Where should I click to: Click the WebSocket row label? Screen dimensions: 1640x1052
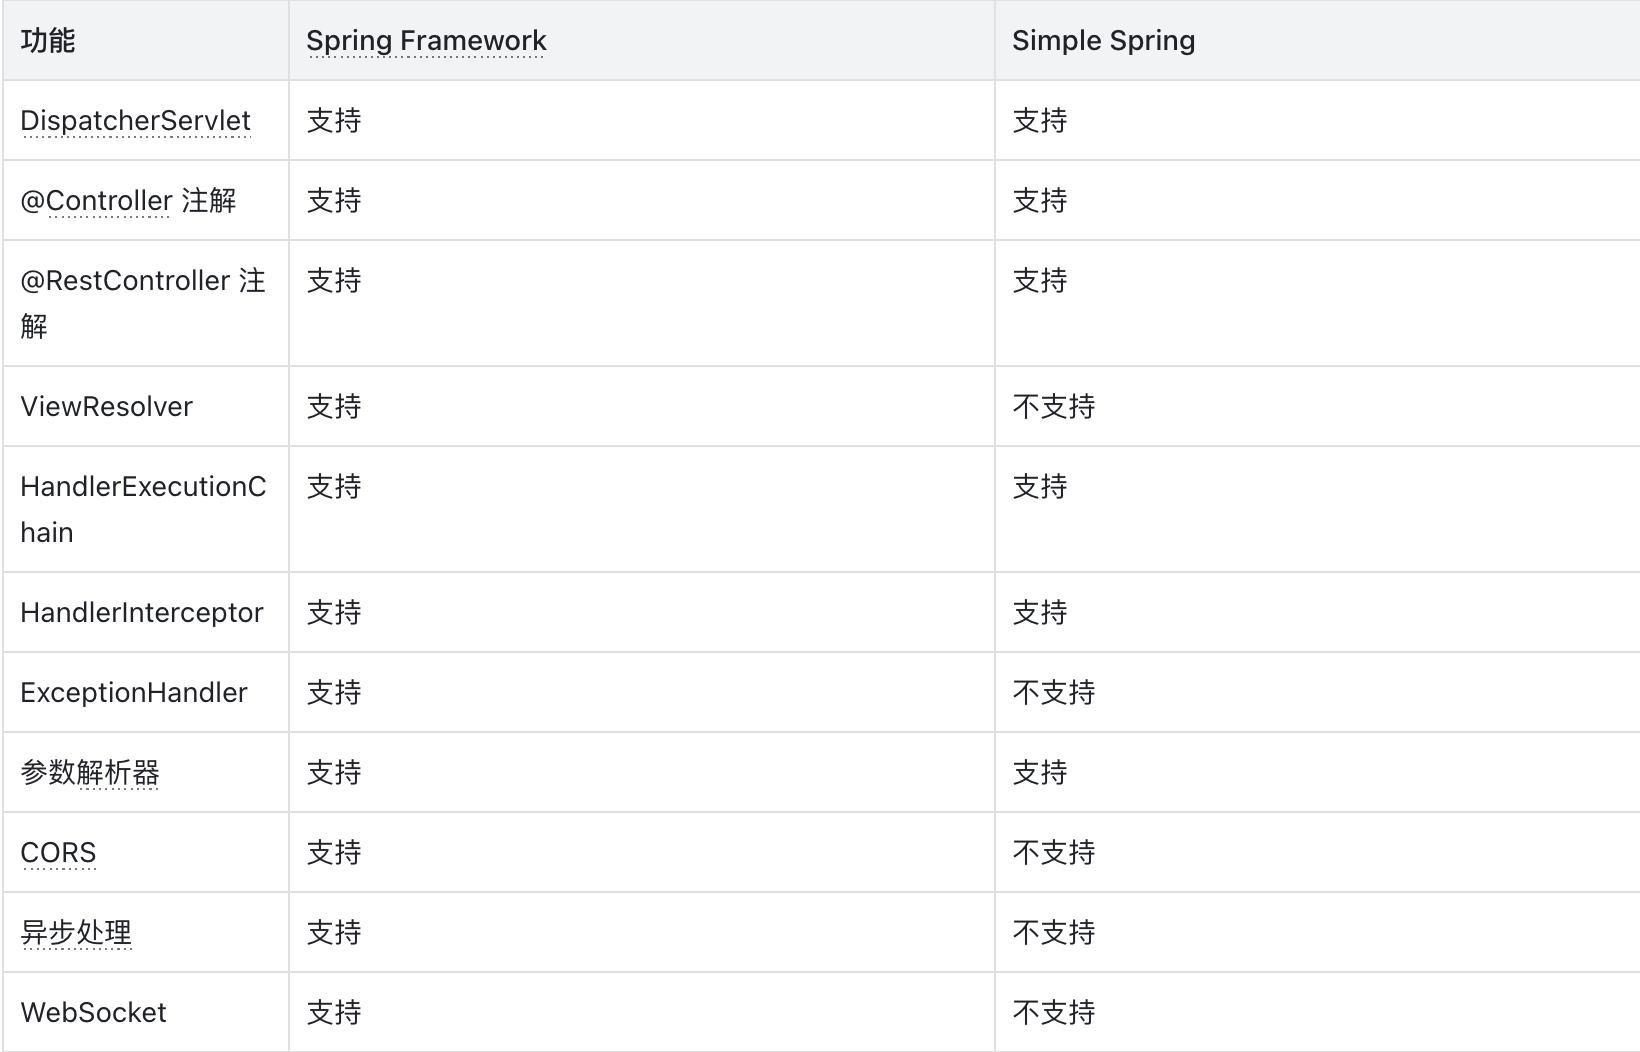93,1013
